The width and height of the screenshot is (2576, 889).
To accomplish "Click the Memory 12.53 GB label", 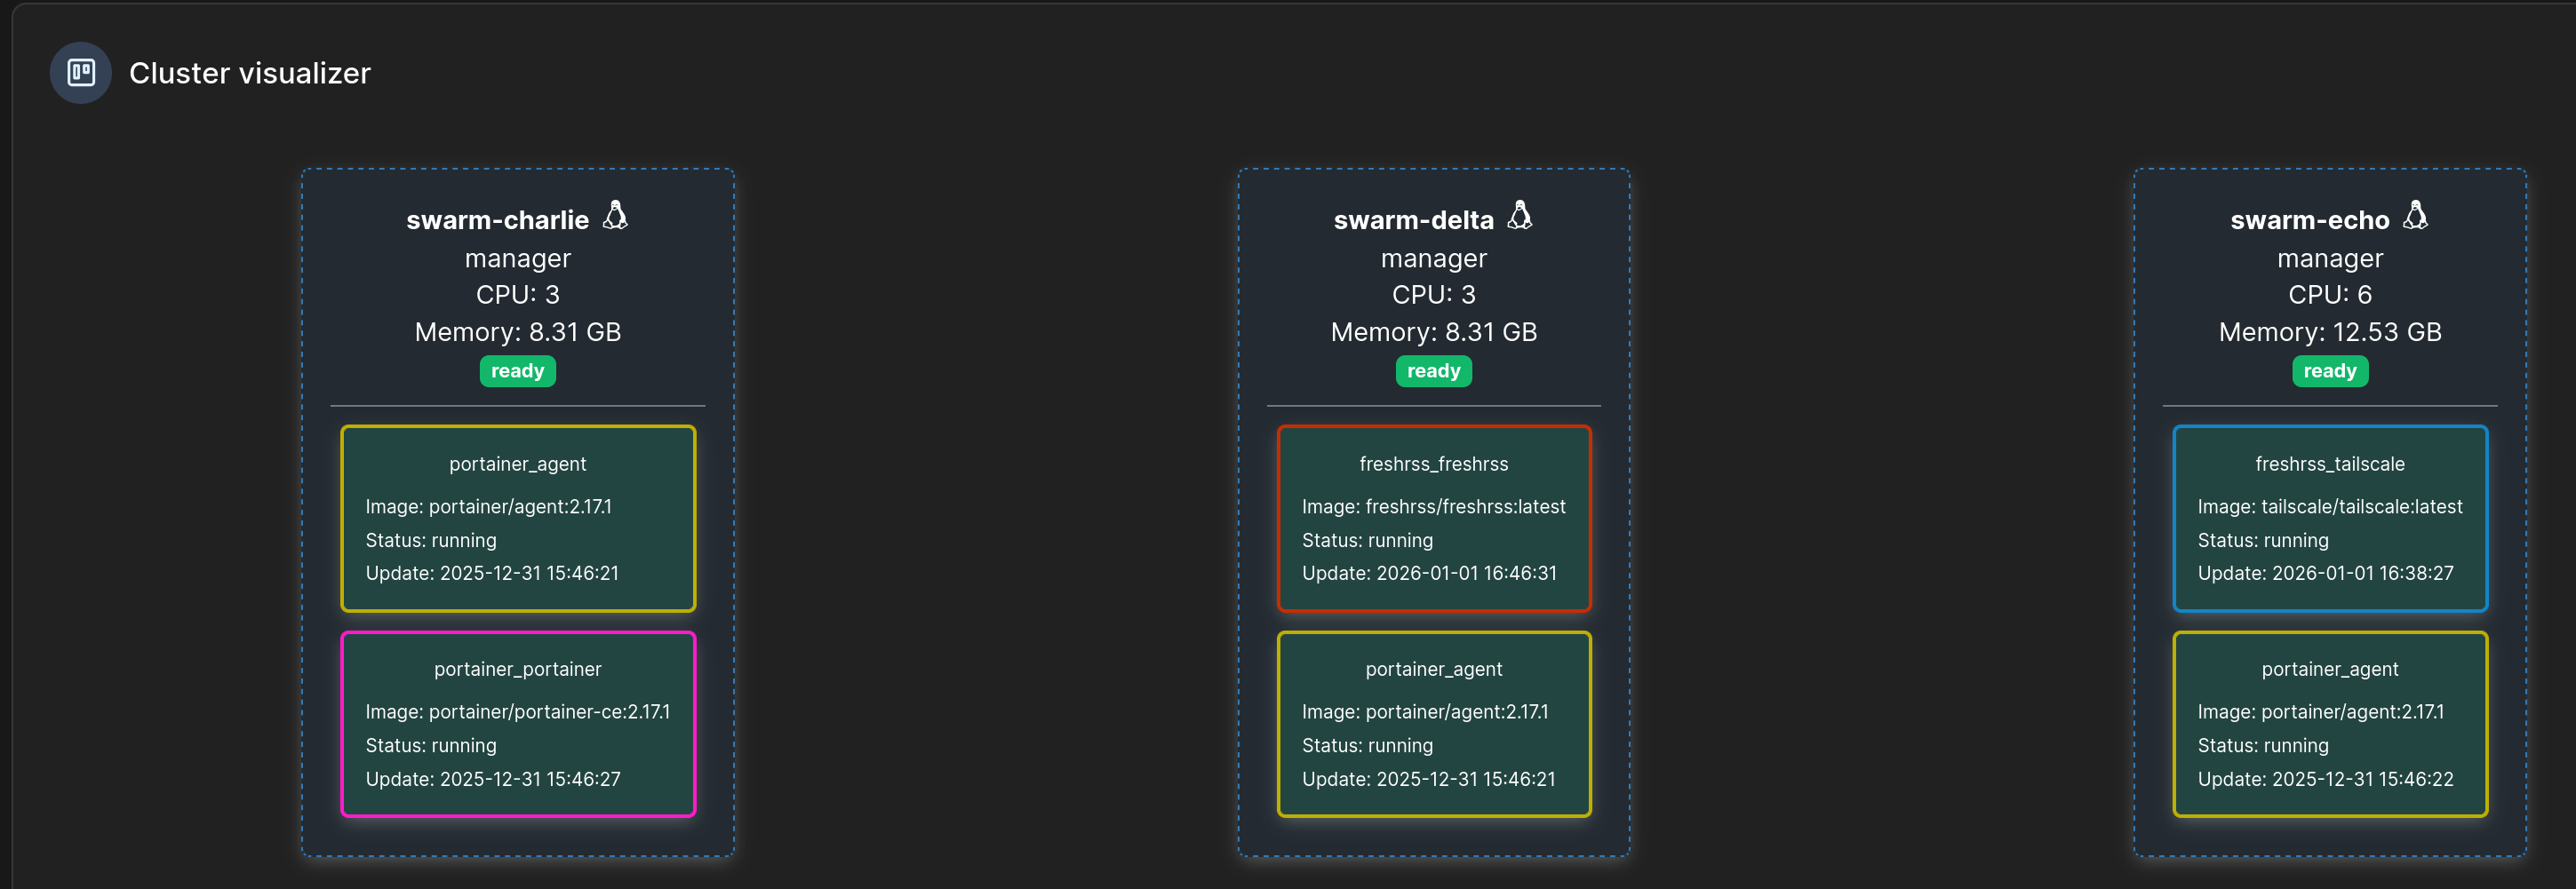I will coord(2329,332).
